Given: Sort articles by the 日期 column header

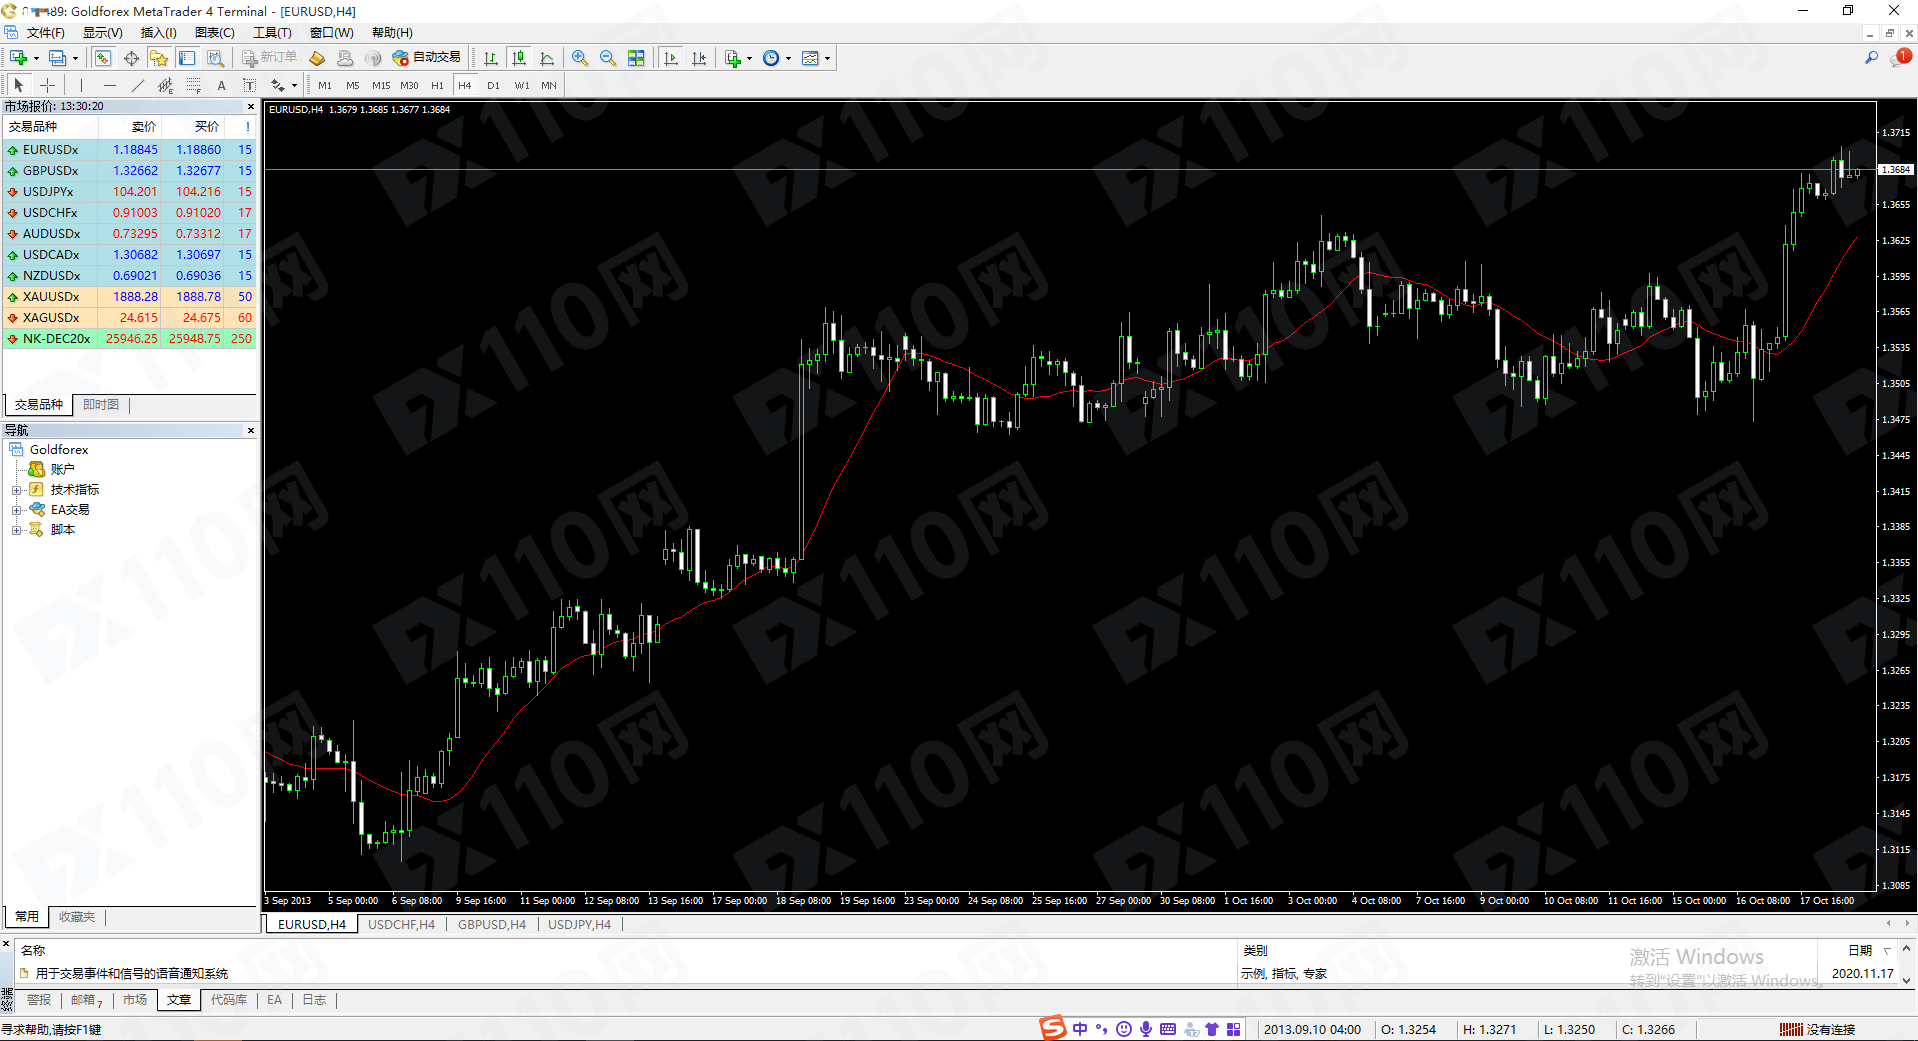Looking at the screenshot, I should pos(1860,950).
